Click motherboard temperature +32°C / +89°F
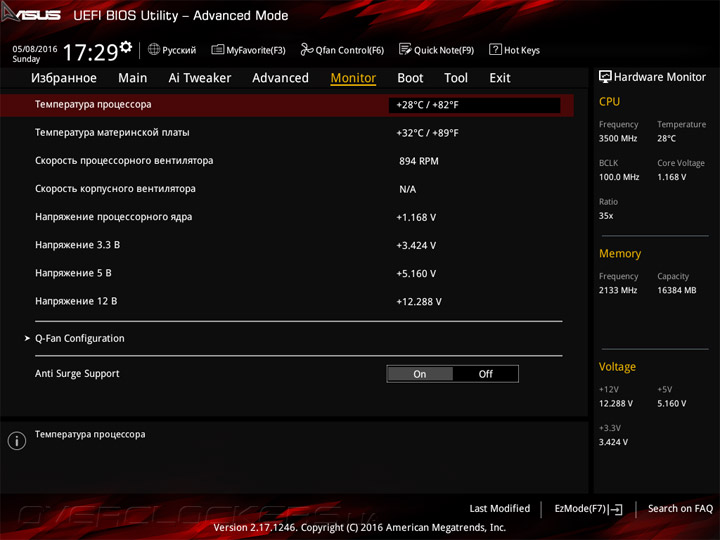 428,133
